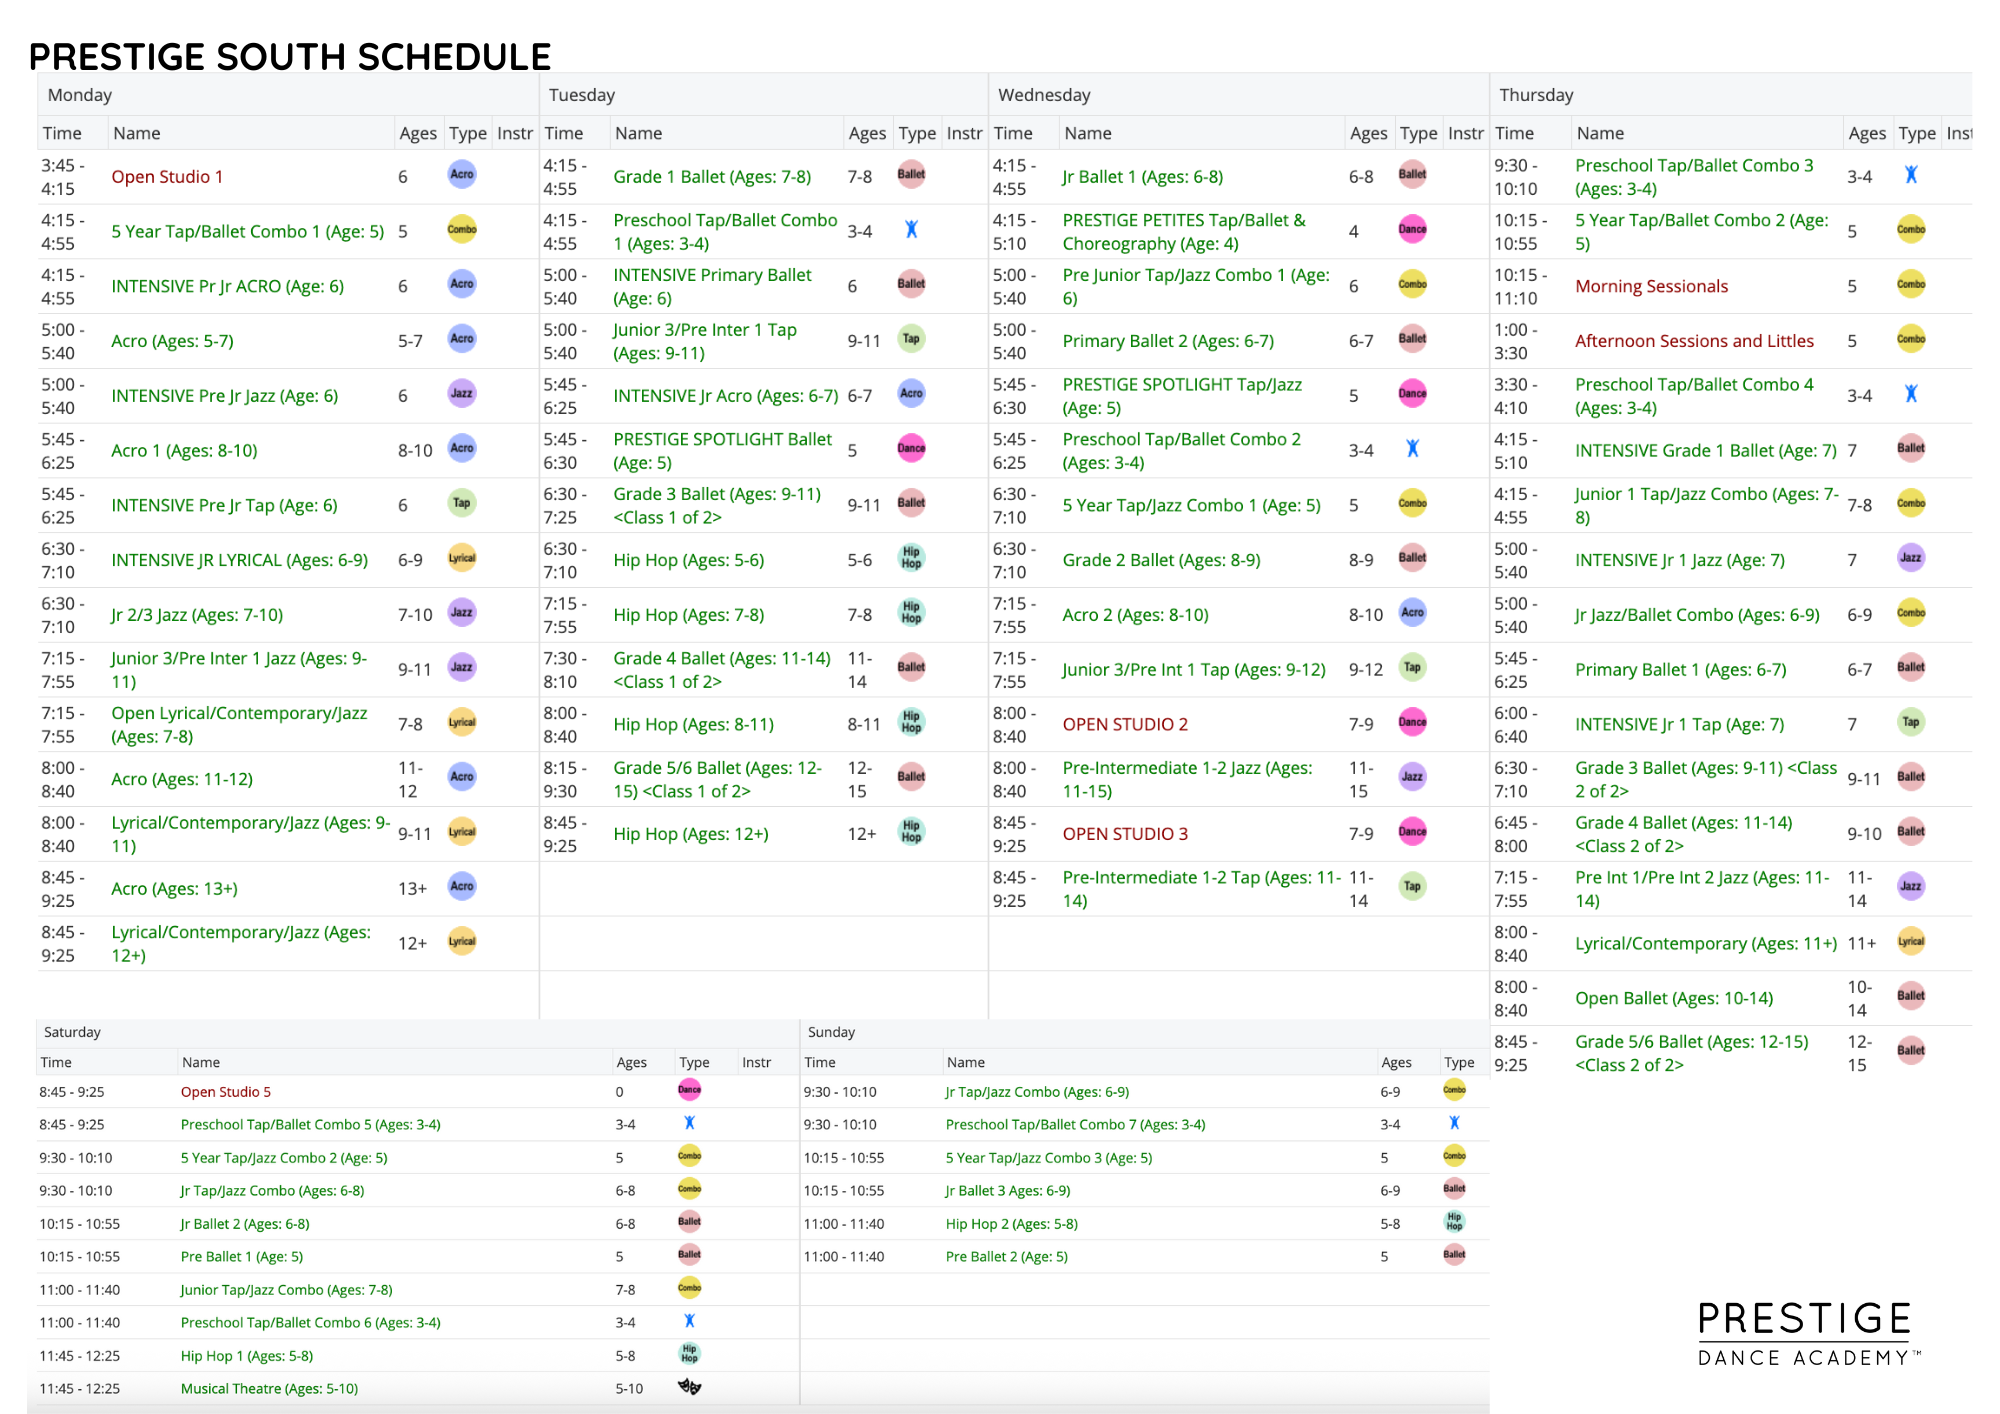This screenshot has height=1414, width=2000.
Task: Click dancer icon for Preschool Tap/Ballet Combo 2
Action: [1412, 448]
